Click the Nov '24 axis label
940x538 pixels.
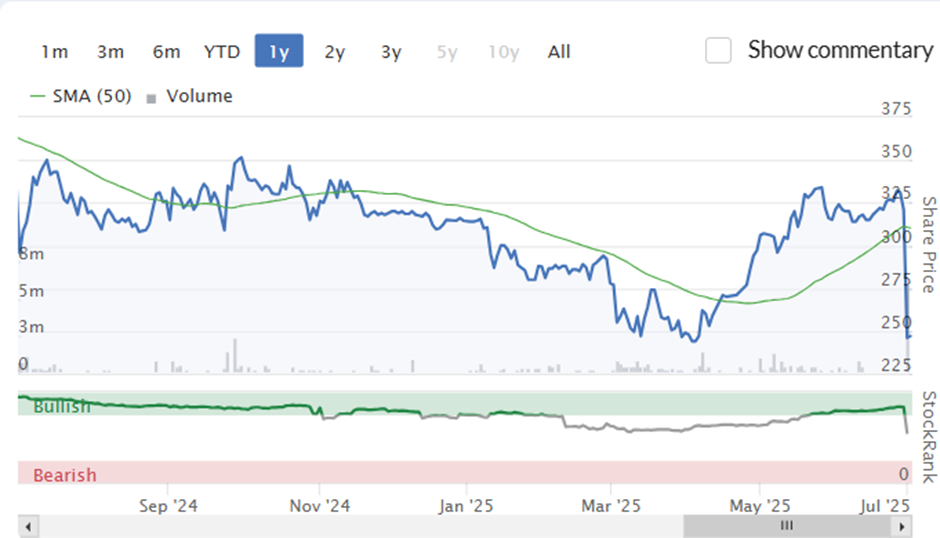coord(320,506)
